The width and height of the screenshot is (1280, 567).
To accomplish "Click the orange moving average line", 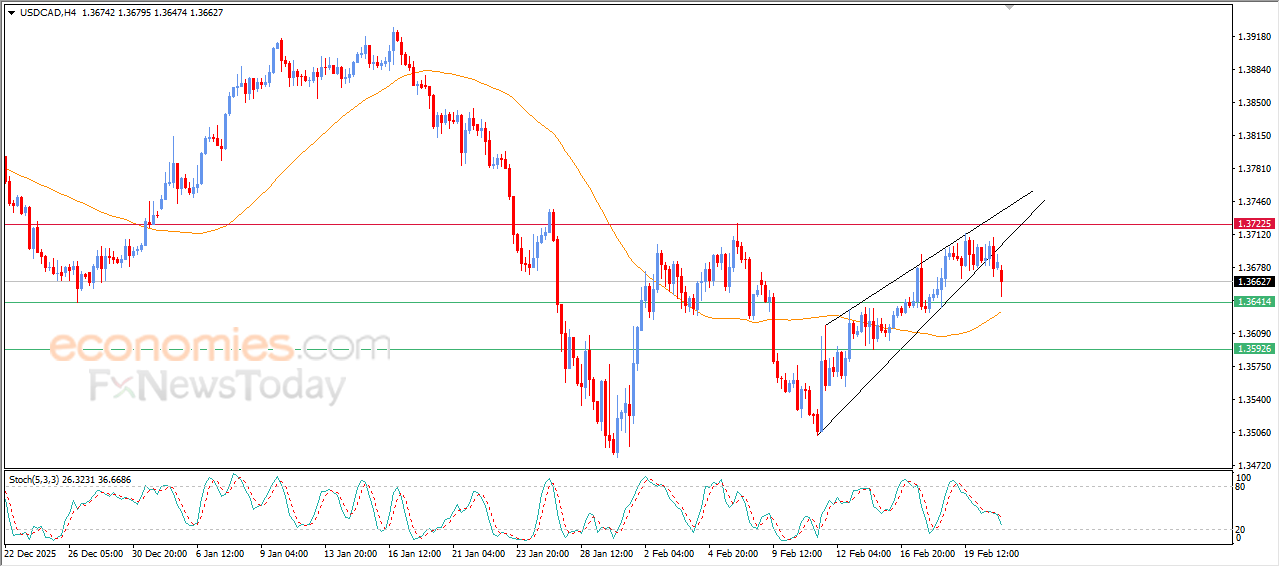I will click(300, 158).
